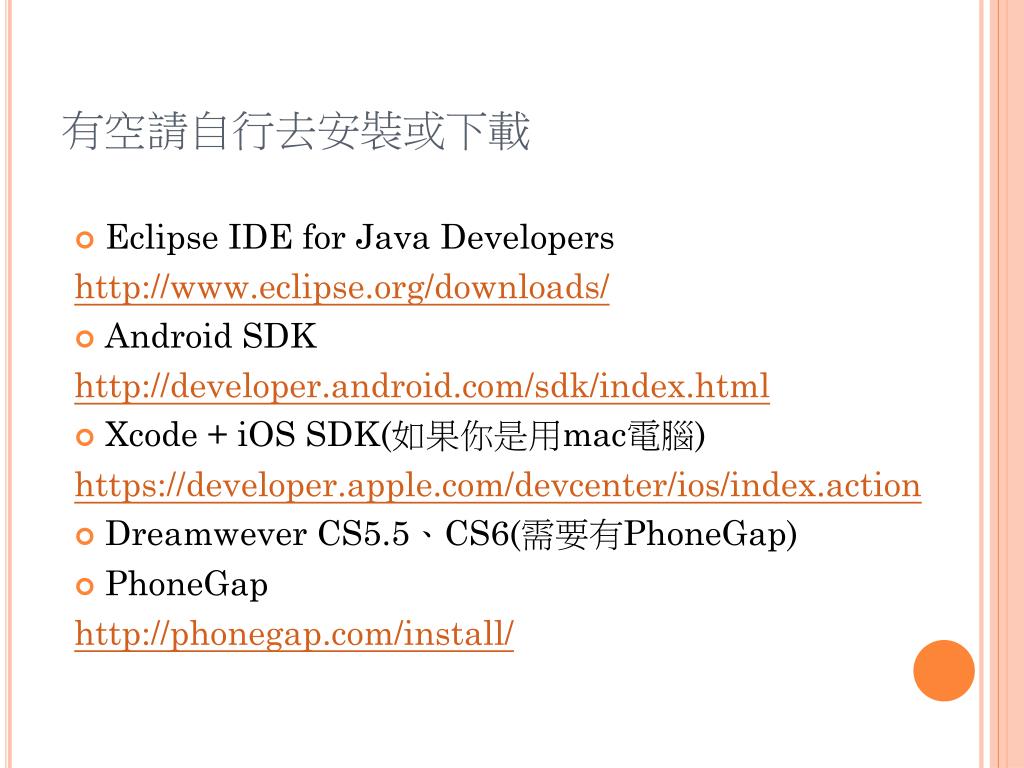Click the Dreamwever CS5.5、CS6 bullet text
The image size is (1024, 768).
[x=451, y=535]
